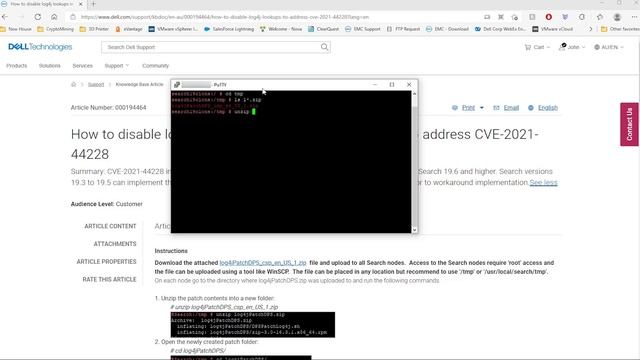This screenshot has width=640, height=360.
Task: Open the AU/EN region dropdown
Action: coord(609,47)
